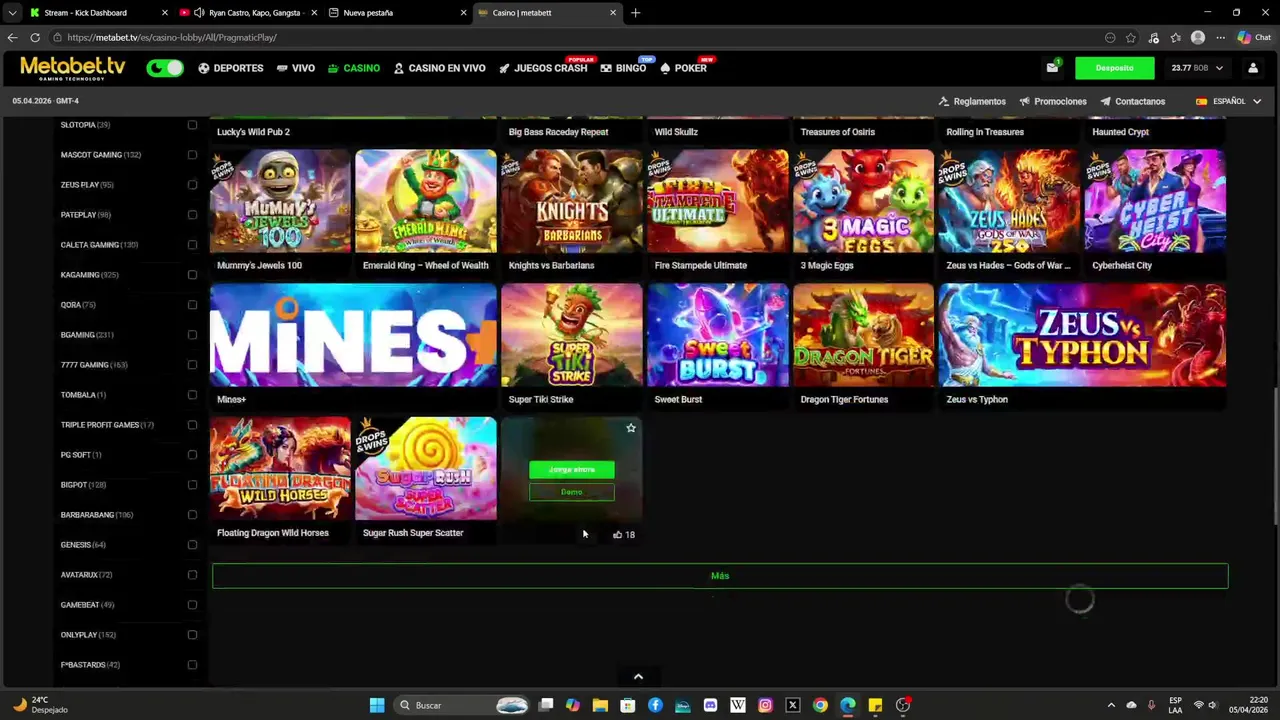Load more games with Más button

click(720, 576)
